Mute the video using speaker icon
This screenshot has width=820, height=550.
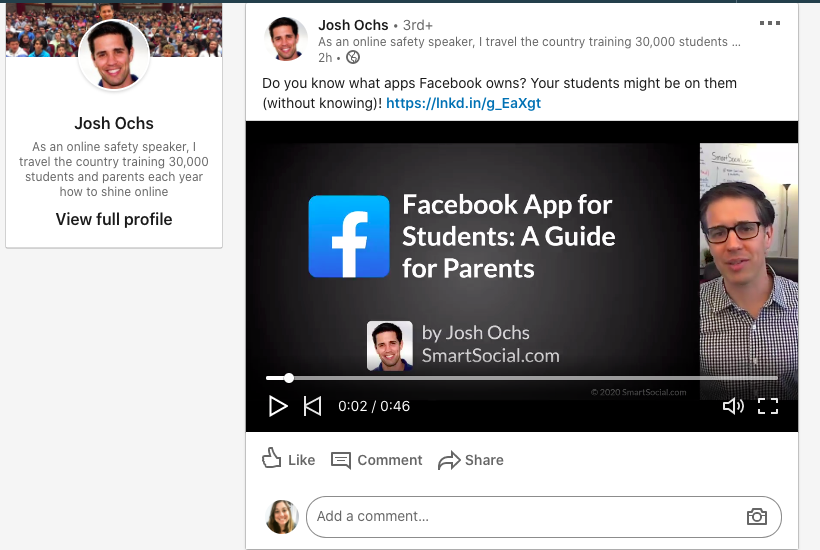click(x=733, y=406)
